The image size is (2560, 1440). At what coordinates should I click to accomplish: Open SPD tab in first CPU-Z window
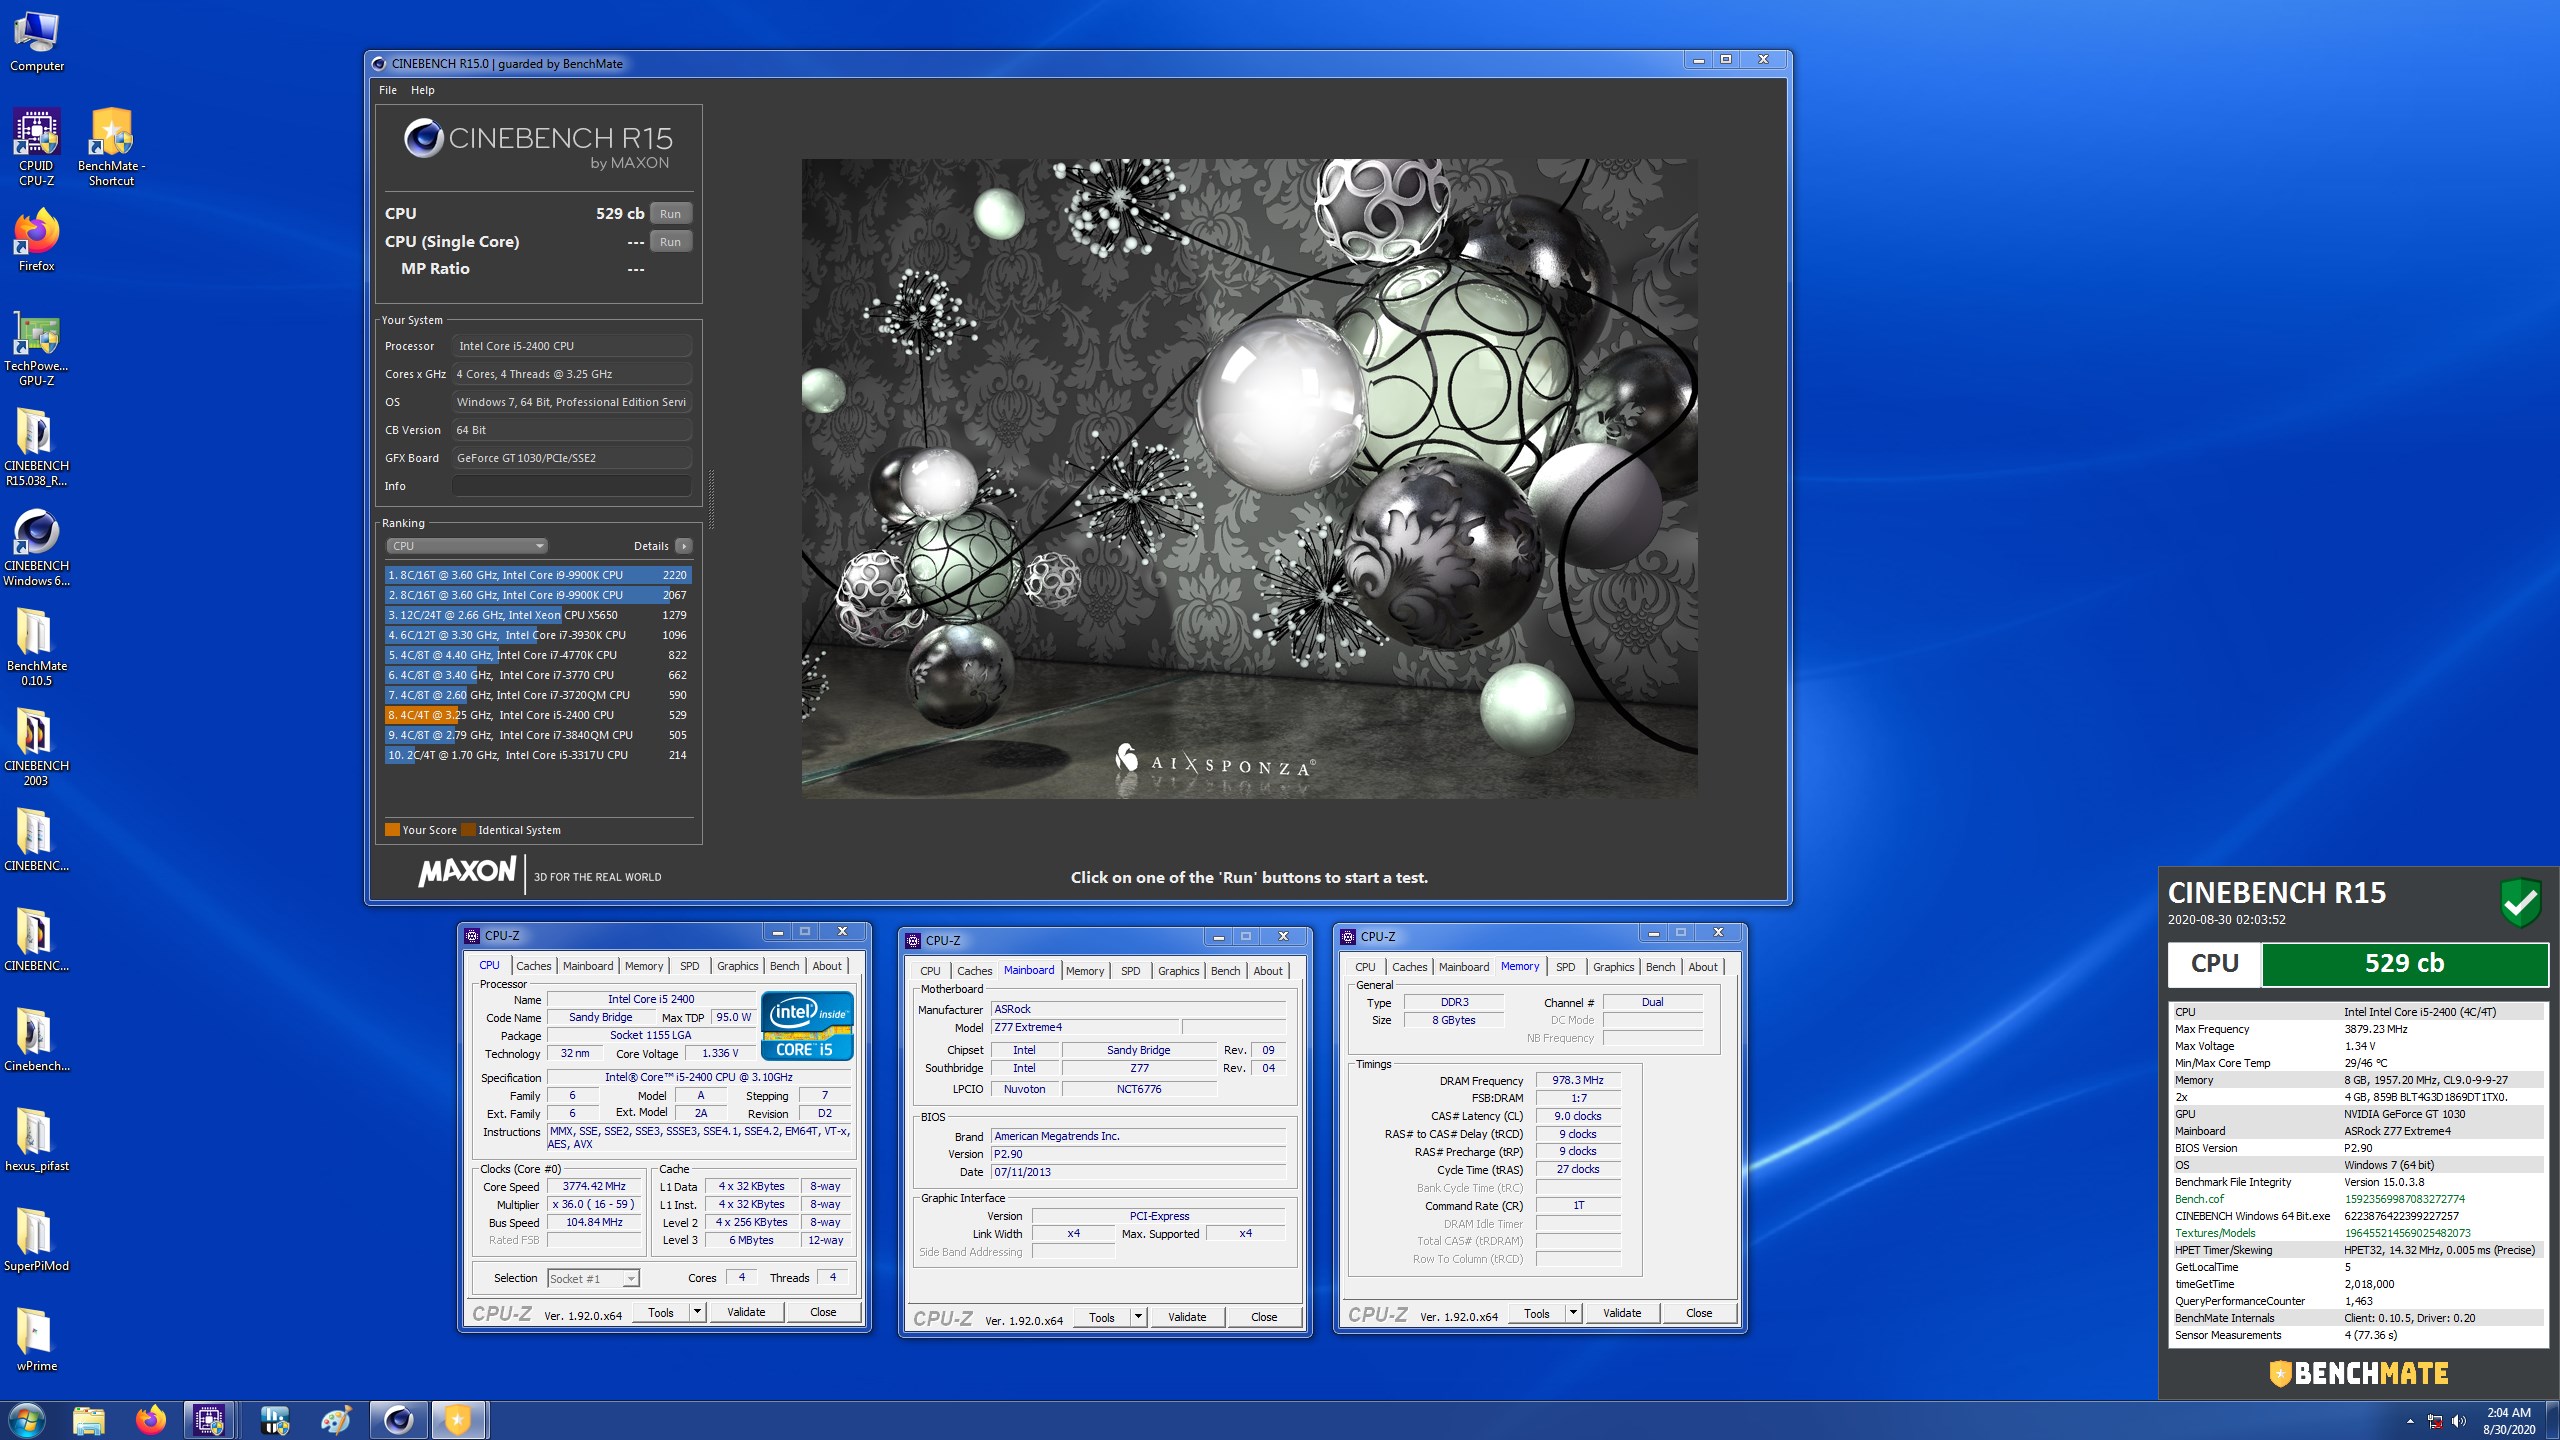(x=689, y=966)
